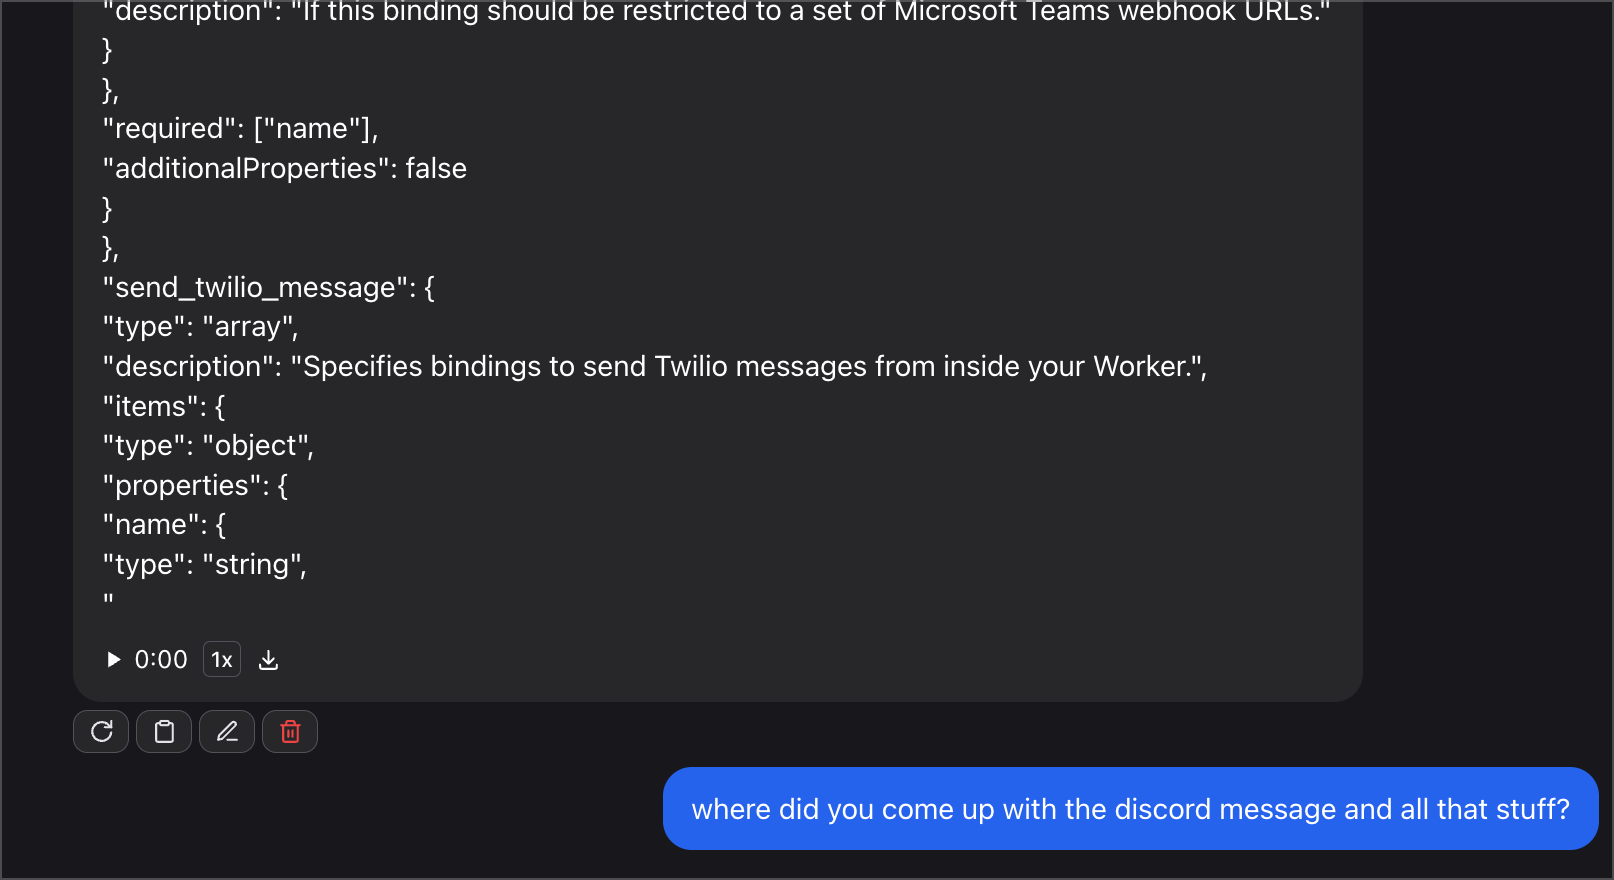Image resolution: width=1614 pixels, height=880 pixels.
Task: Delete the message using the red trash icon
Action: pos(290,732)
